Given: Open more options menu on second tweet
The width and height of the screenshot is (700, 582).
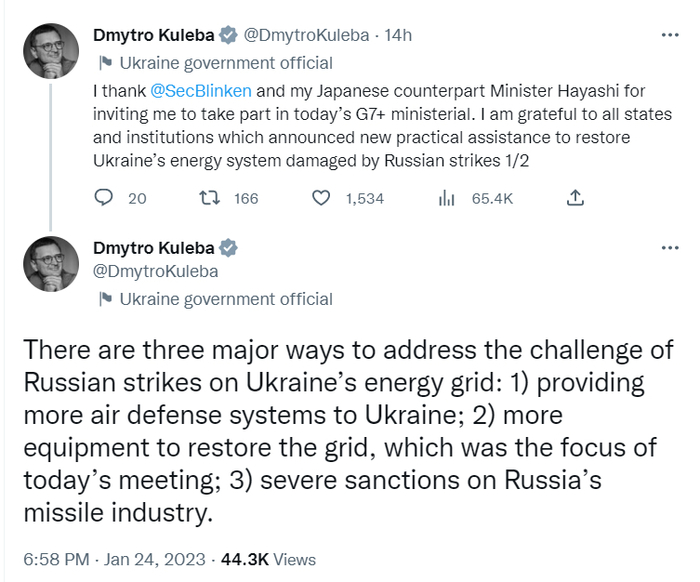Looking at the screenshot, I should [670, 248].
